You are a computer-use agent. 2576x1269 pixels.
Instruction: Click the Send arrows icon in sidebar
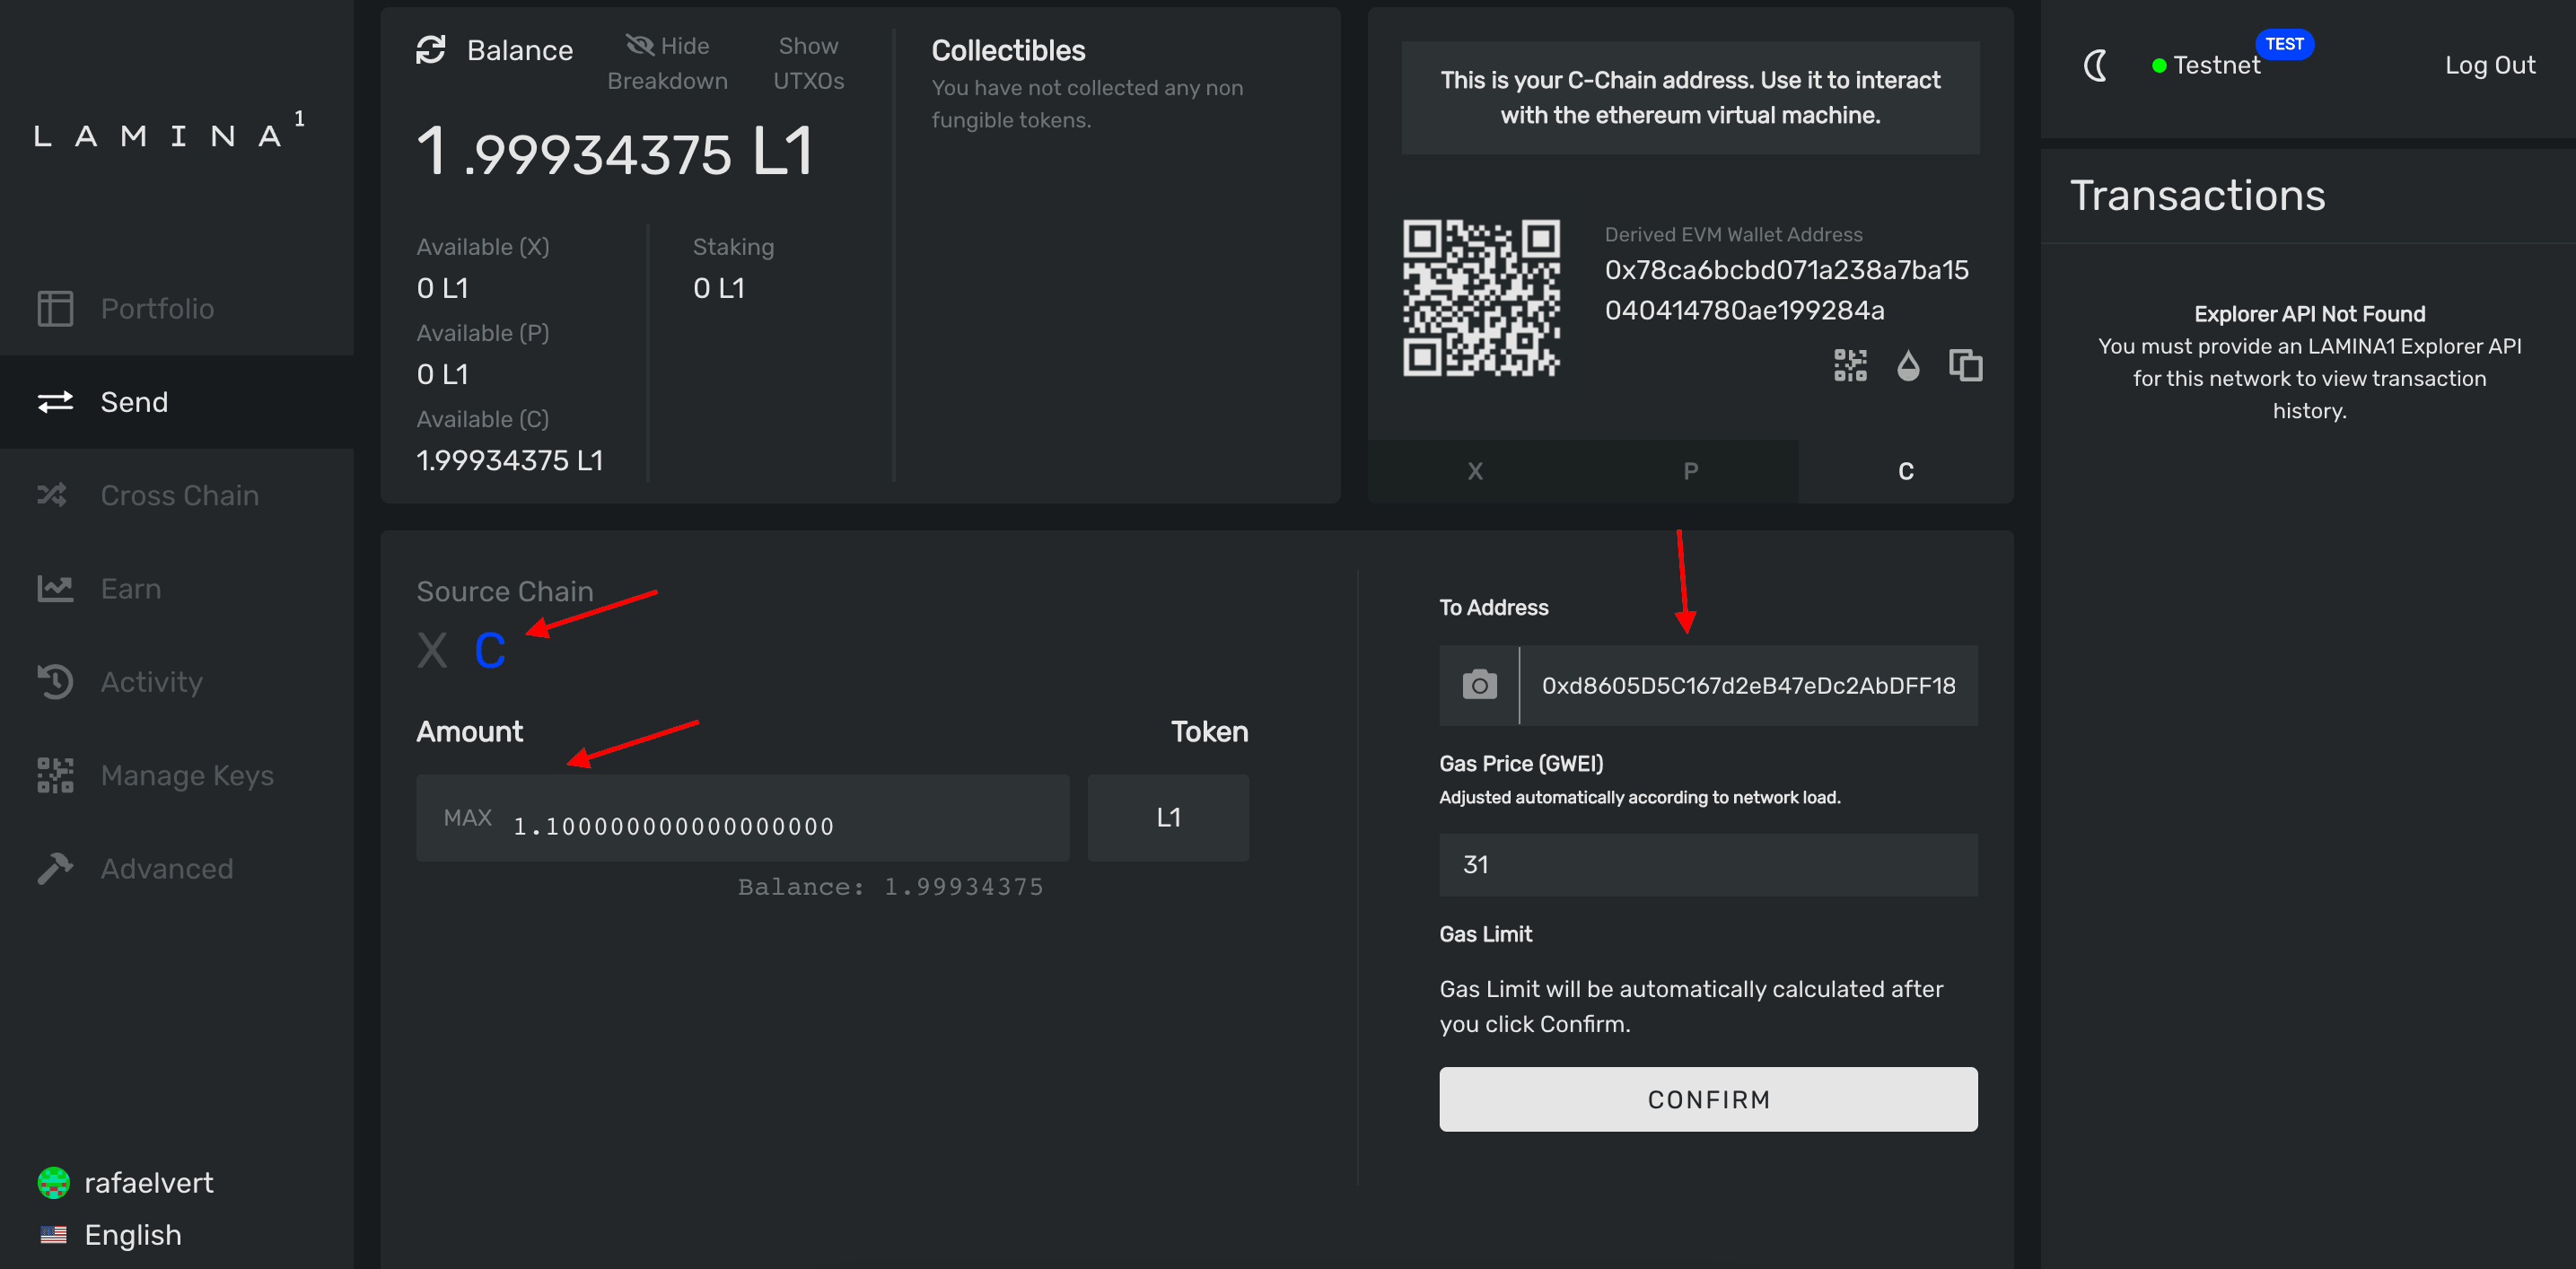pyautogui.click(x=55, y=402)
